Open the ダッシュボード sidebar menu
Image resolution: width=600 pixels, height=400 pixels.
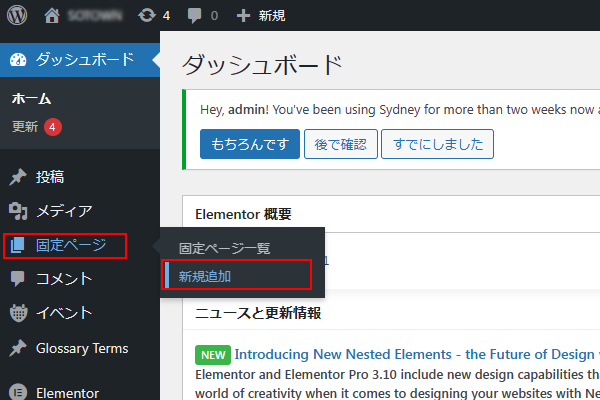tap(80, 60)
